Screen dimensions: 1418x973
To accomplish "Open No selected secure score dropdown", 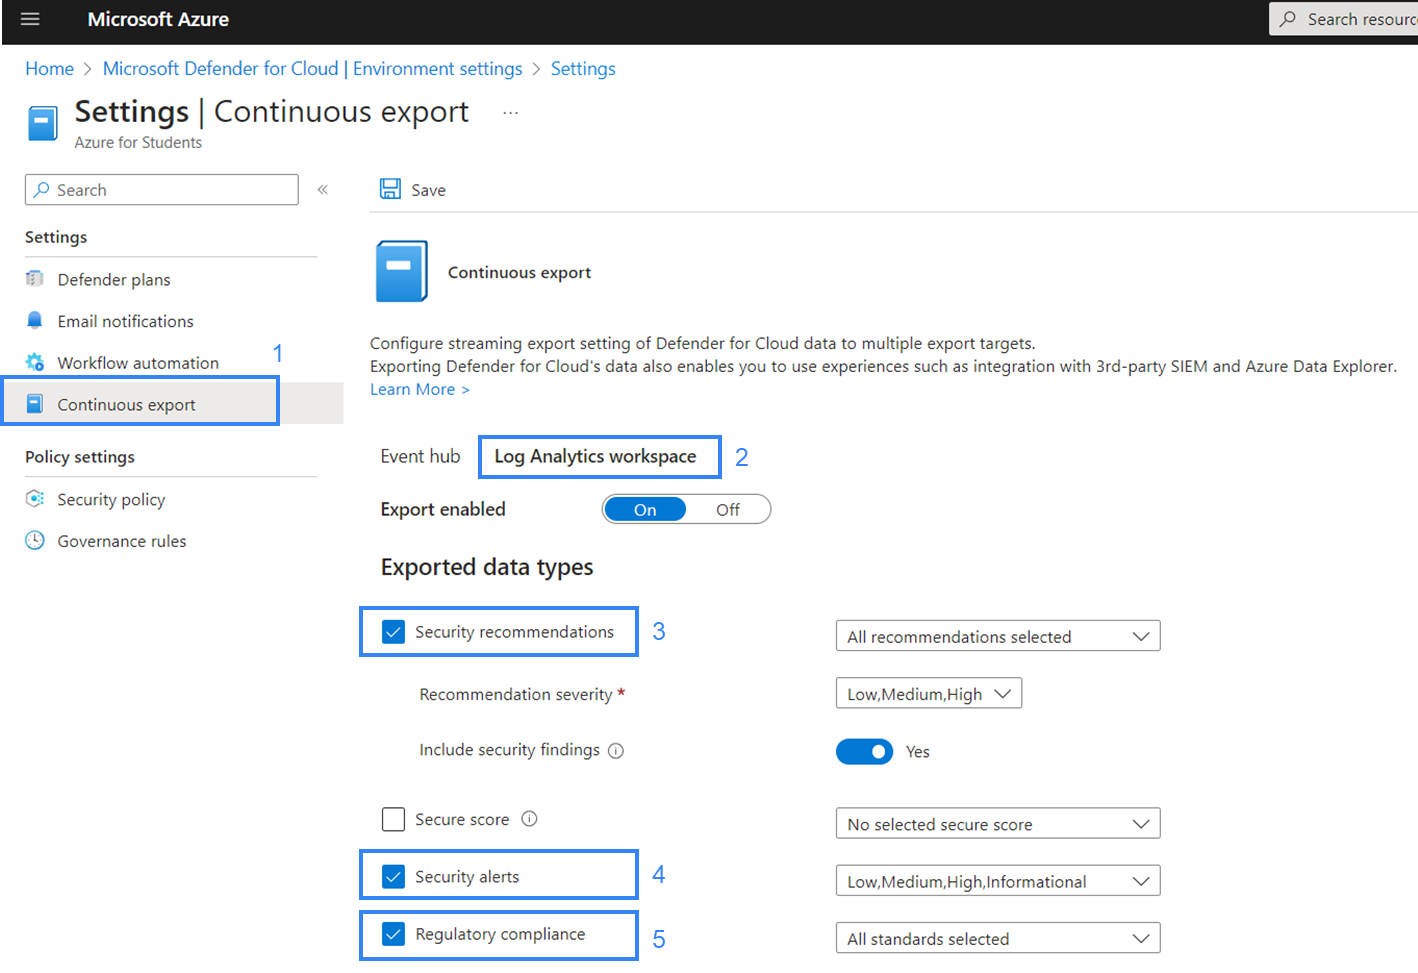I will [x=998, y=824].
